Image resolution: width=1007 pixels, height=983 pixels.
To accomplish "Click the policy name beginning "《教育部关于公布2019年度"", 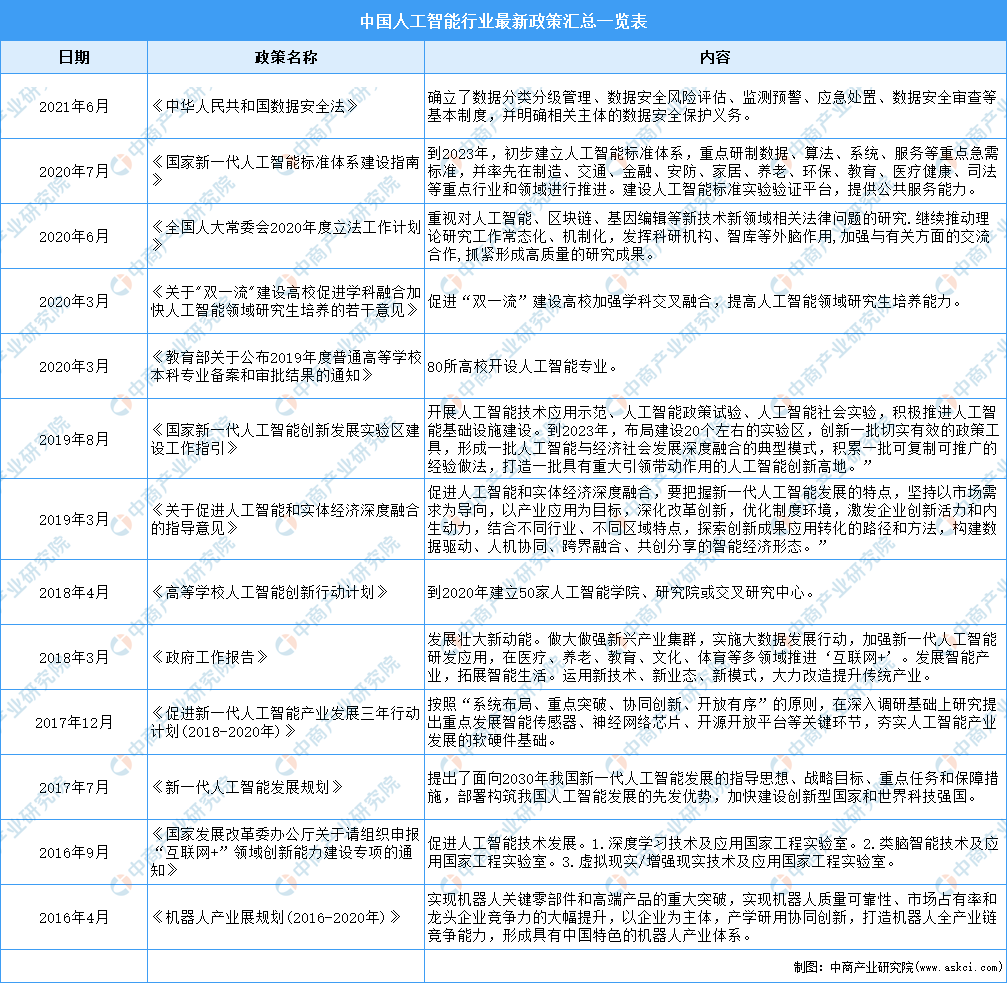I will point(286,366).
